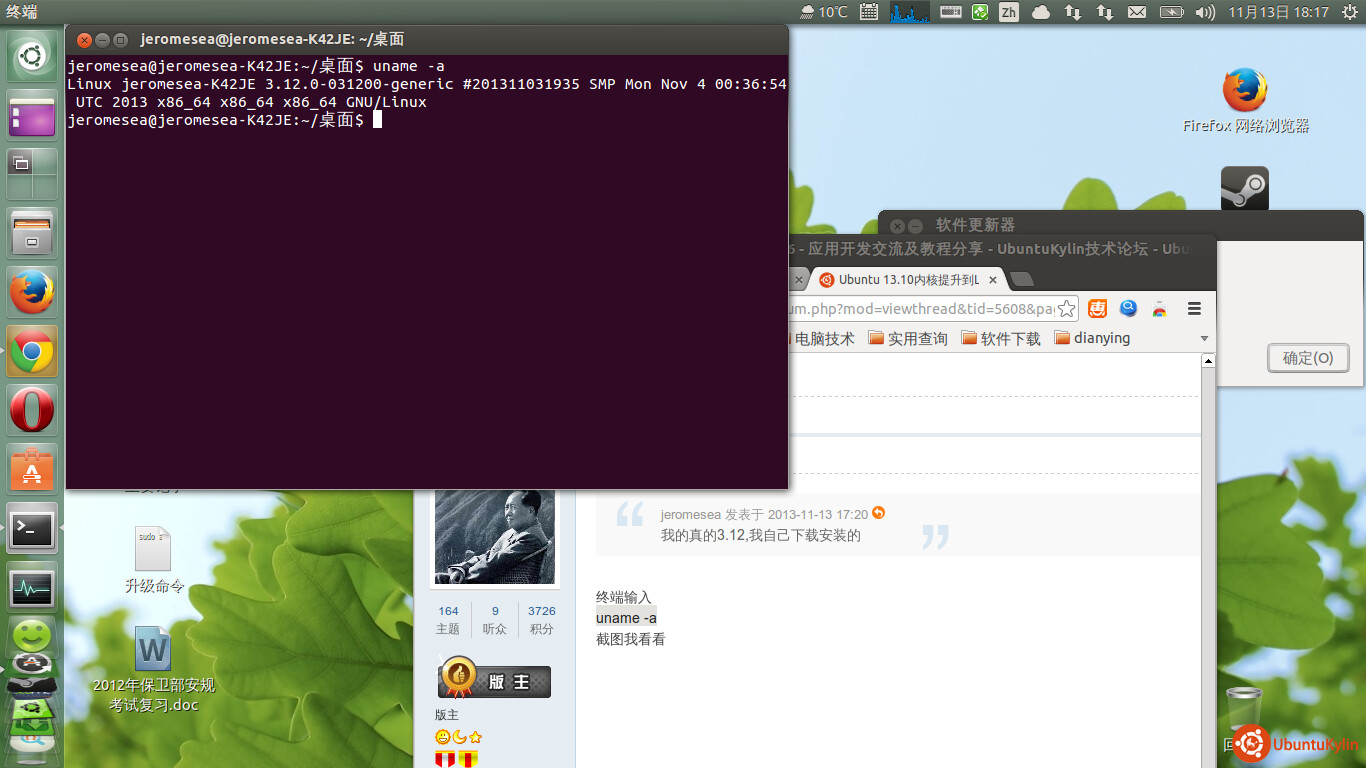This screenshot has width=1366, height=768.
Task: Expand the bookmarks bar overflow arrow
Action: (1204, 339)
